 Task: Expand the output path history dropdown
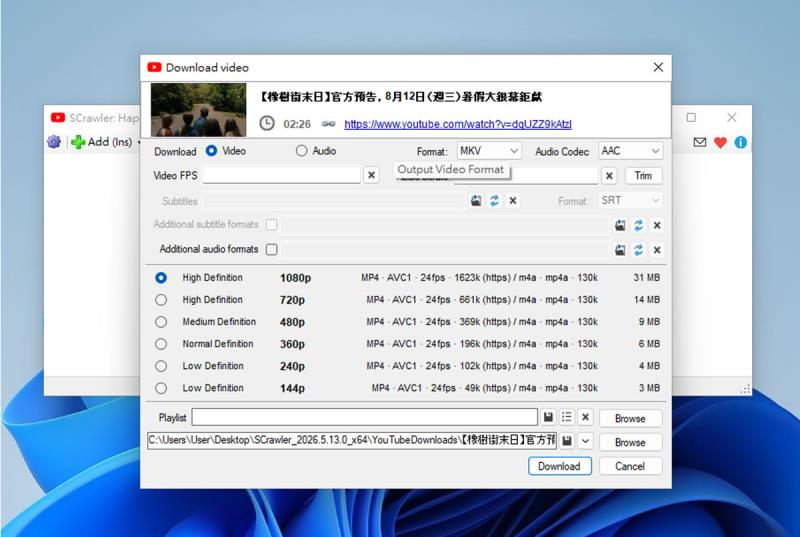pos(586,441)
